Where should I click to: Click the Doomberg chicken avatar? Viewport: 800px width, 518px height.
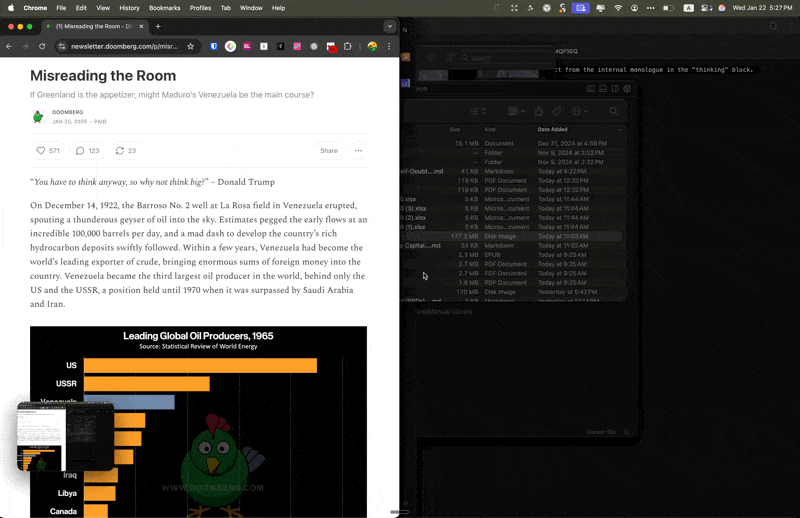pos(38,117)
